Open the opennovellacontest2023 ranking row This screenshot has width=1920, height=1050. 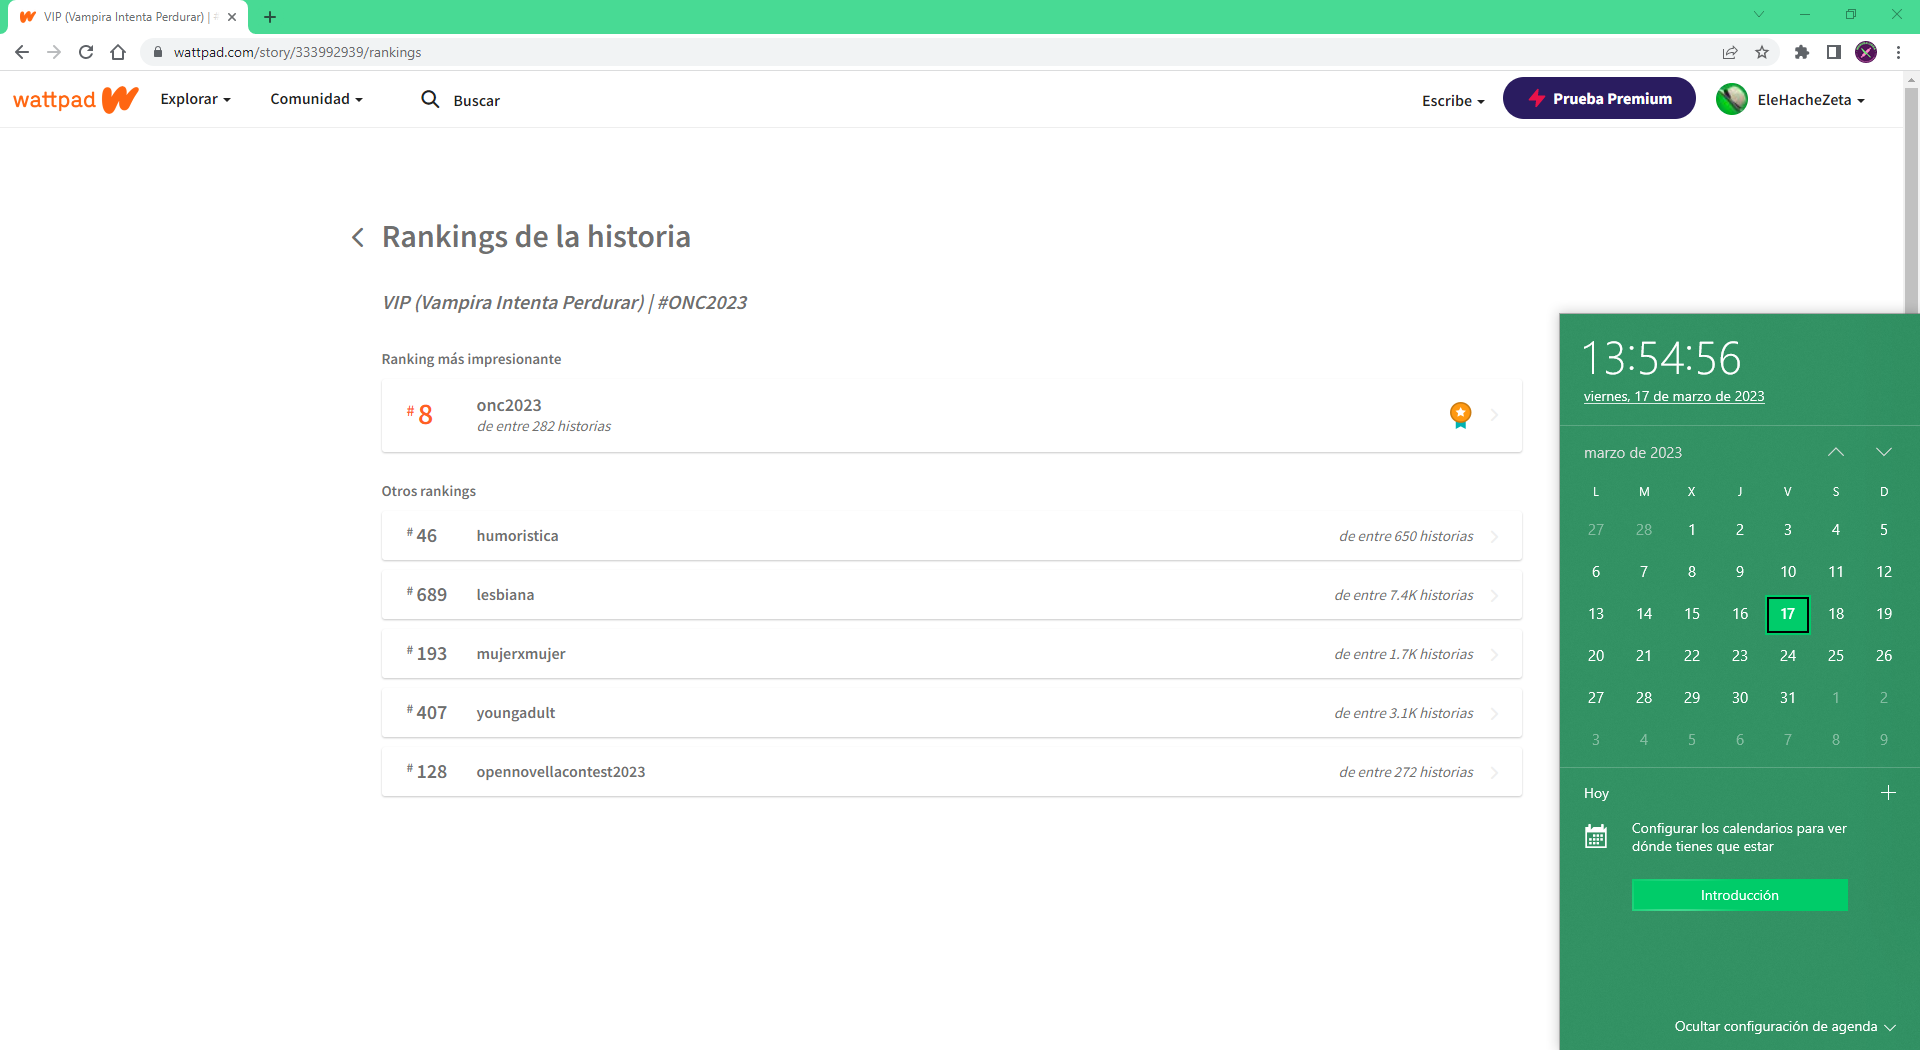(x=951, y=772)
